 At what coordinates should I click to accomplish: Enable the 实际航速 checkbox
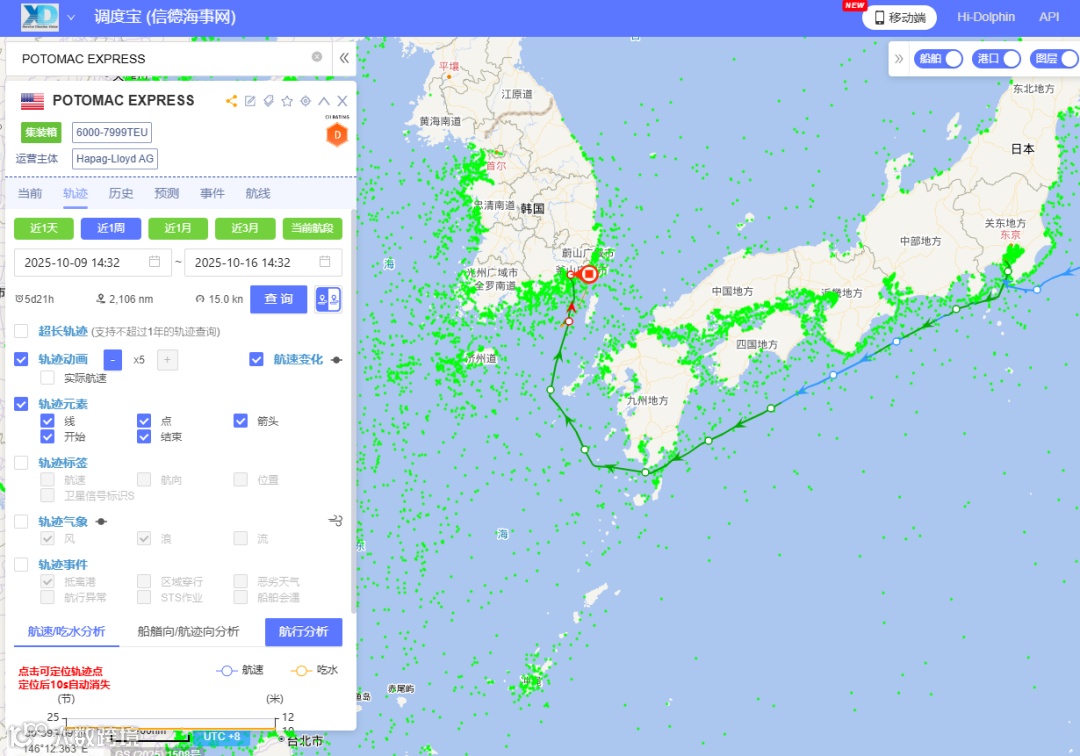click(48, 378)
